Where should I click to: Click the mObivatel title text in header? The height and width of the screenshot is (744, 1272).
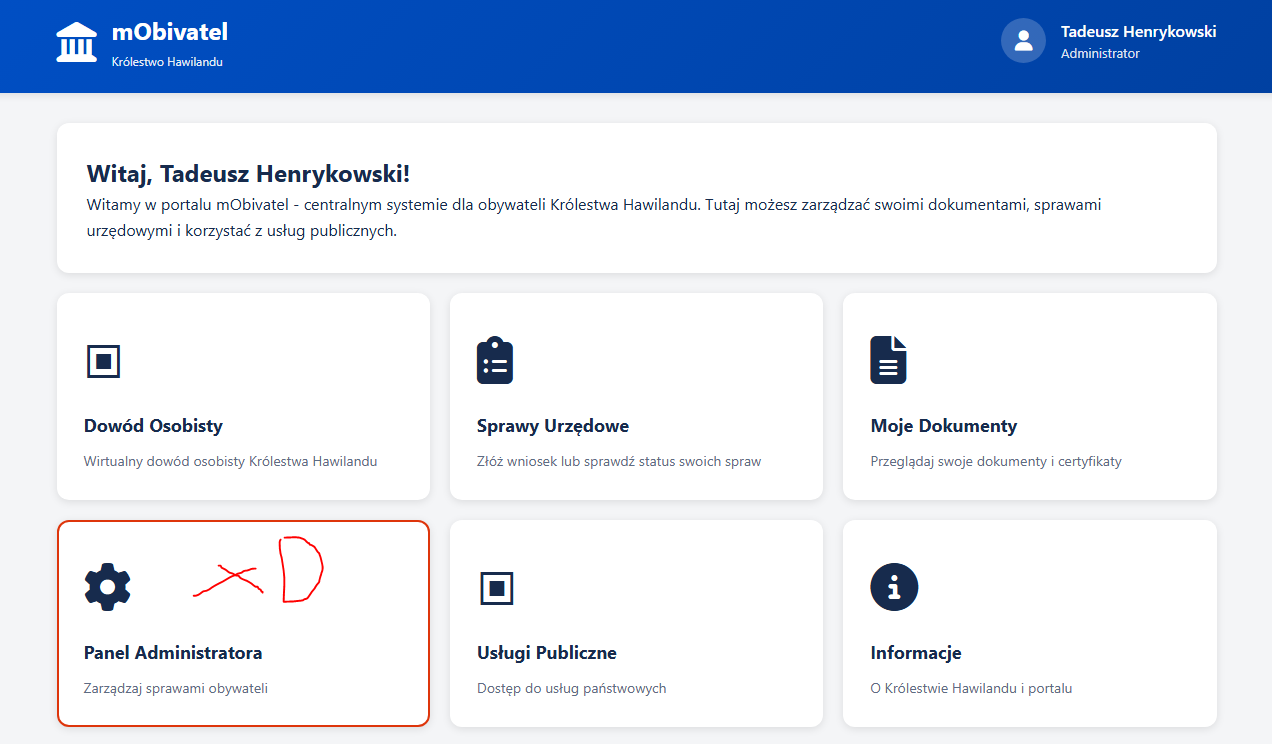[x=170, y=32]
